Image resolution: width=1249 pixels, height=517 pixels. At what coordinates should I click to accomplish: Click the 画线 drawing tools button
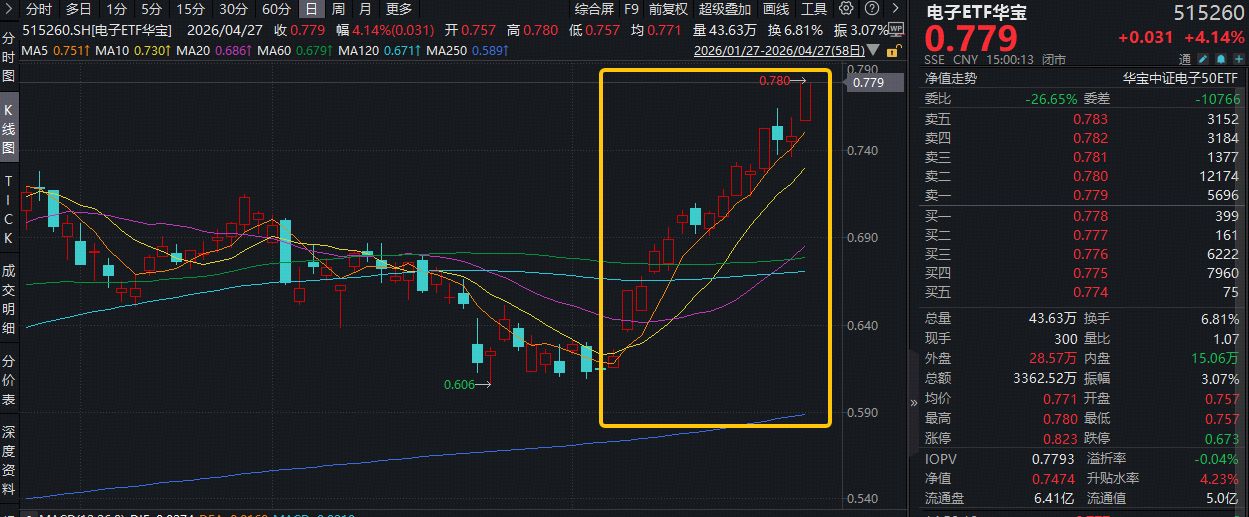pyautogui.click(x=775, y=9)
